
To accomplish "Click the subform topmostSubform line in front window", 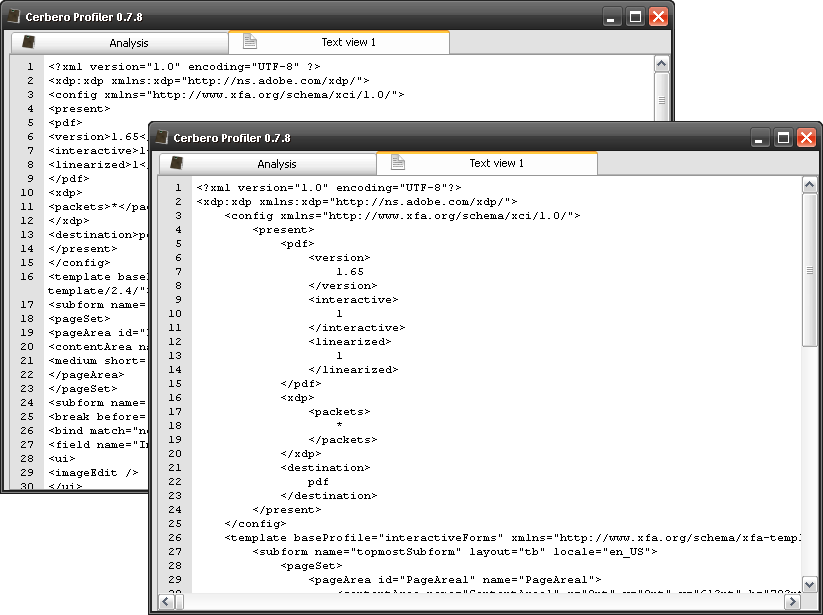I will point(455,552).
